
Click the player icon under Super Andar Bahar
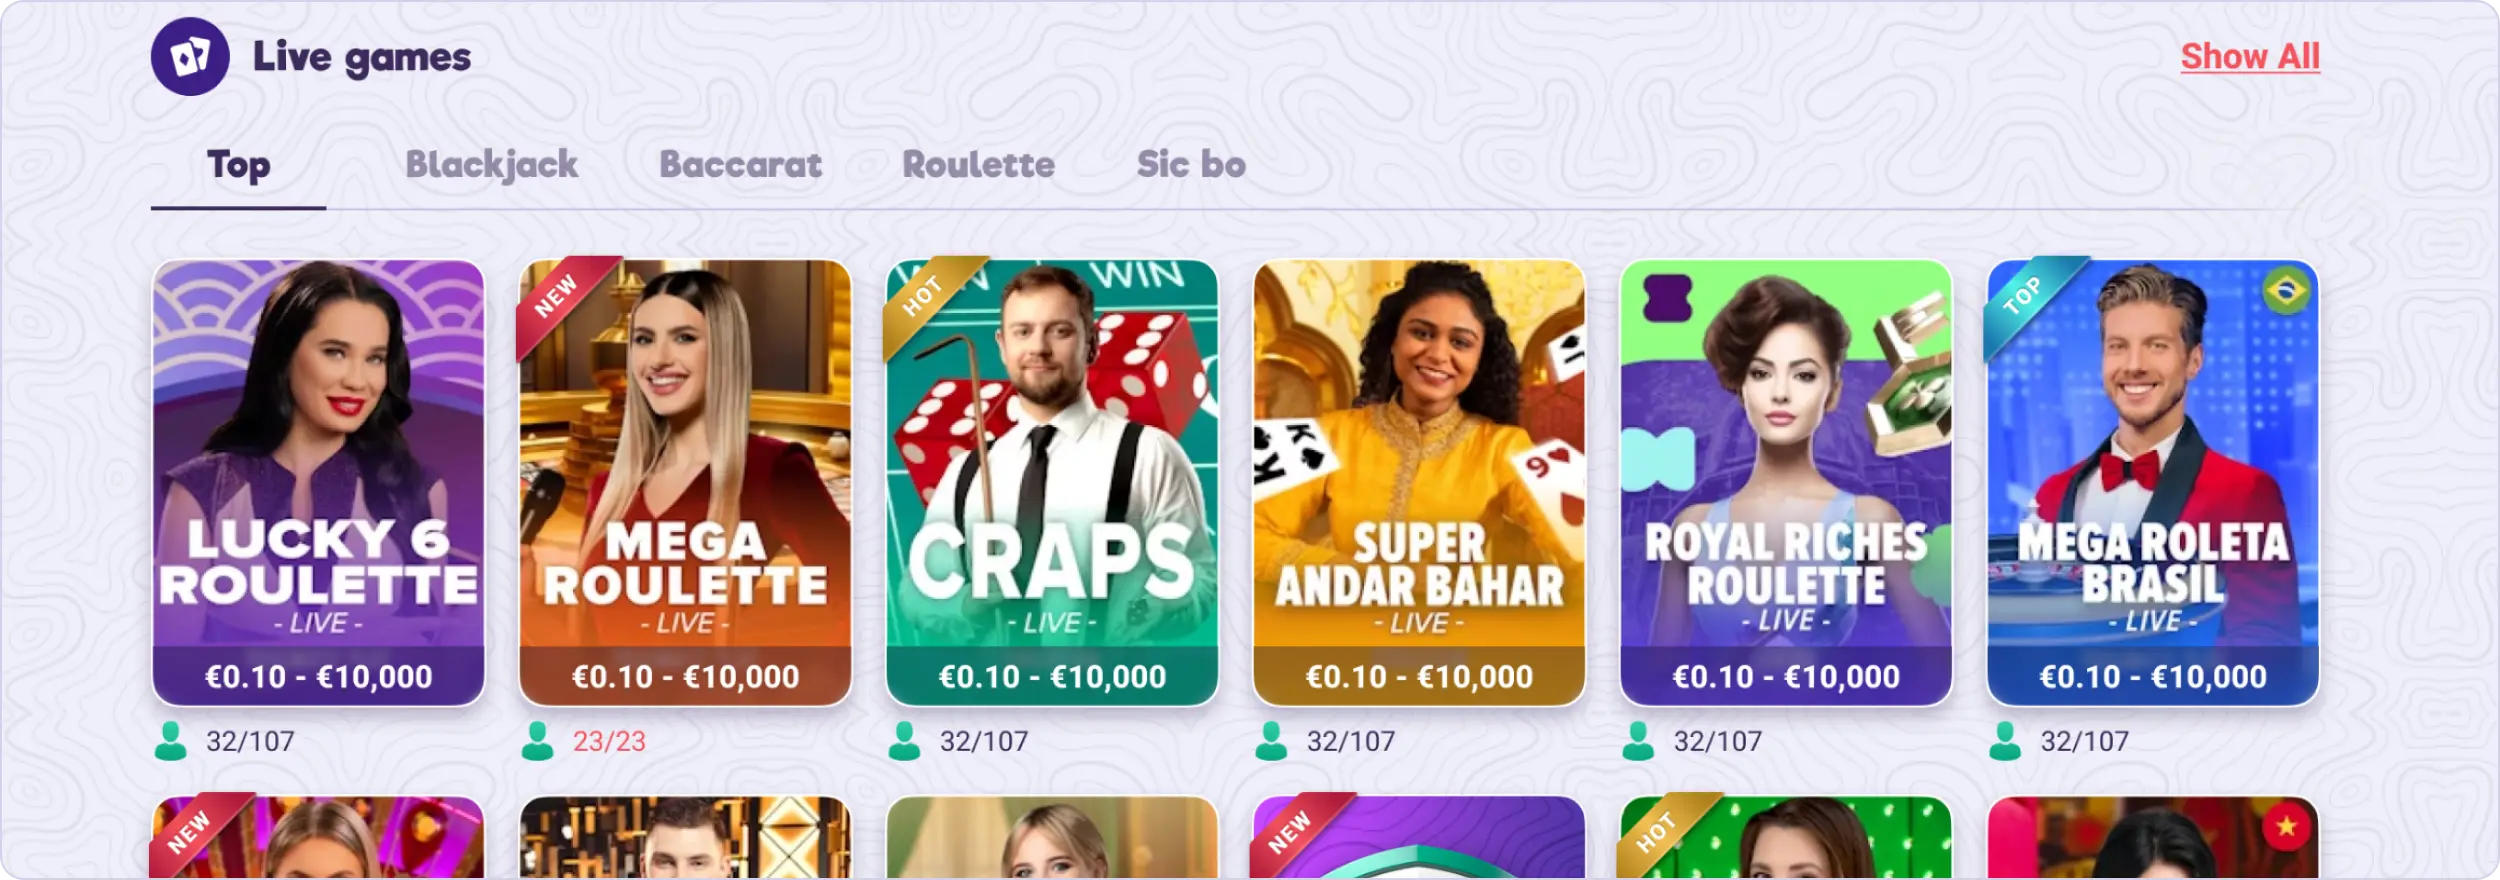(1272, 741)
